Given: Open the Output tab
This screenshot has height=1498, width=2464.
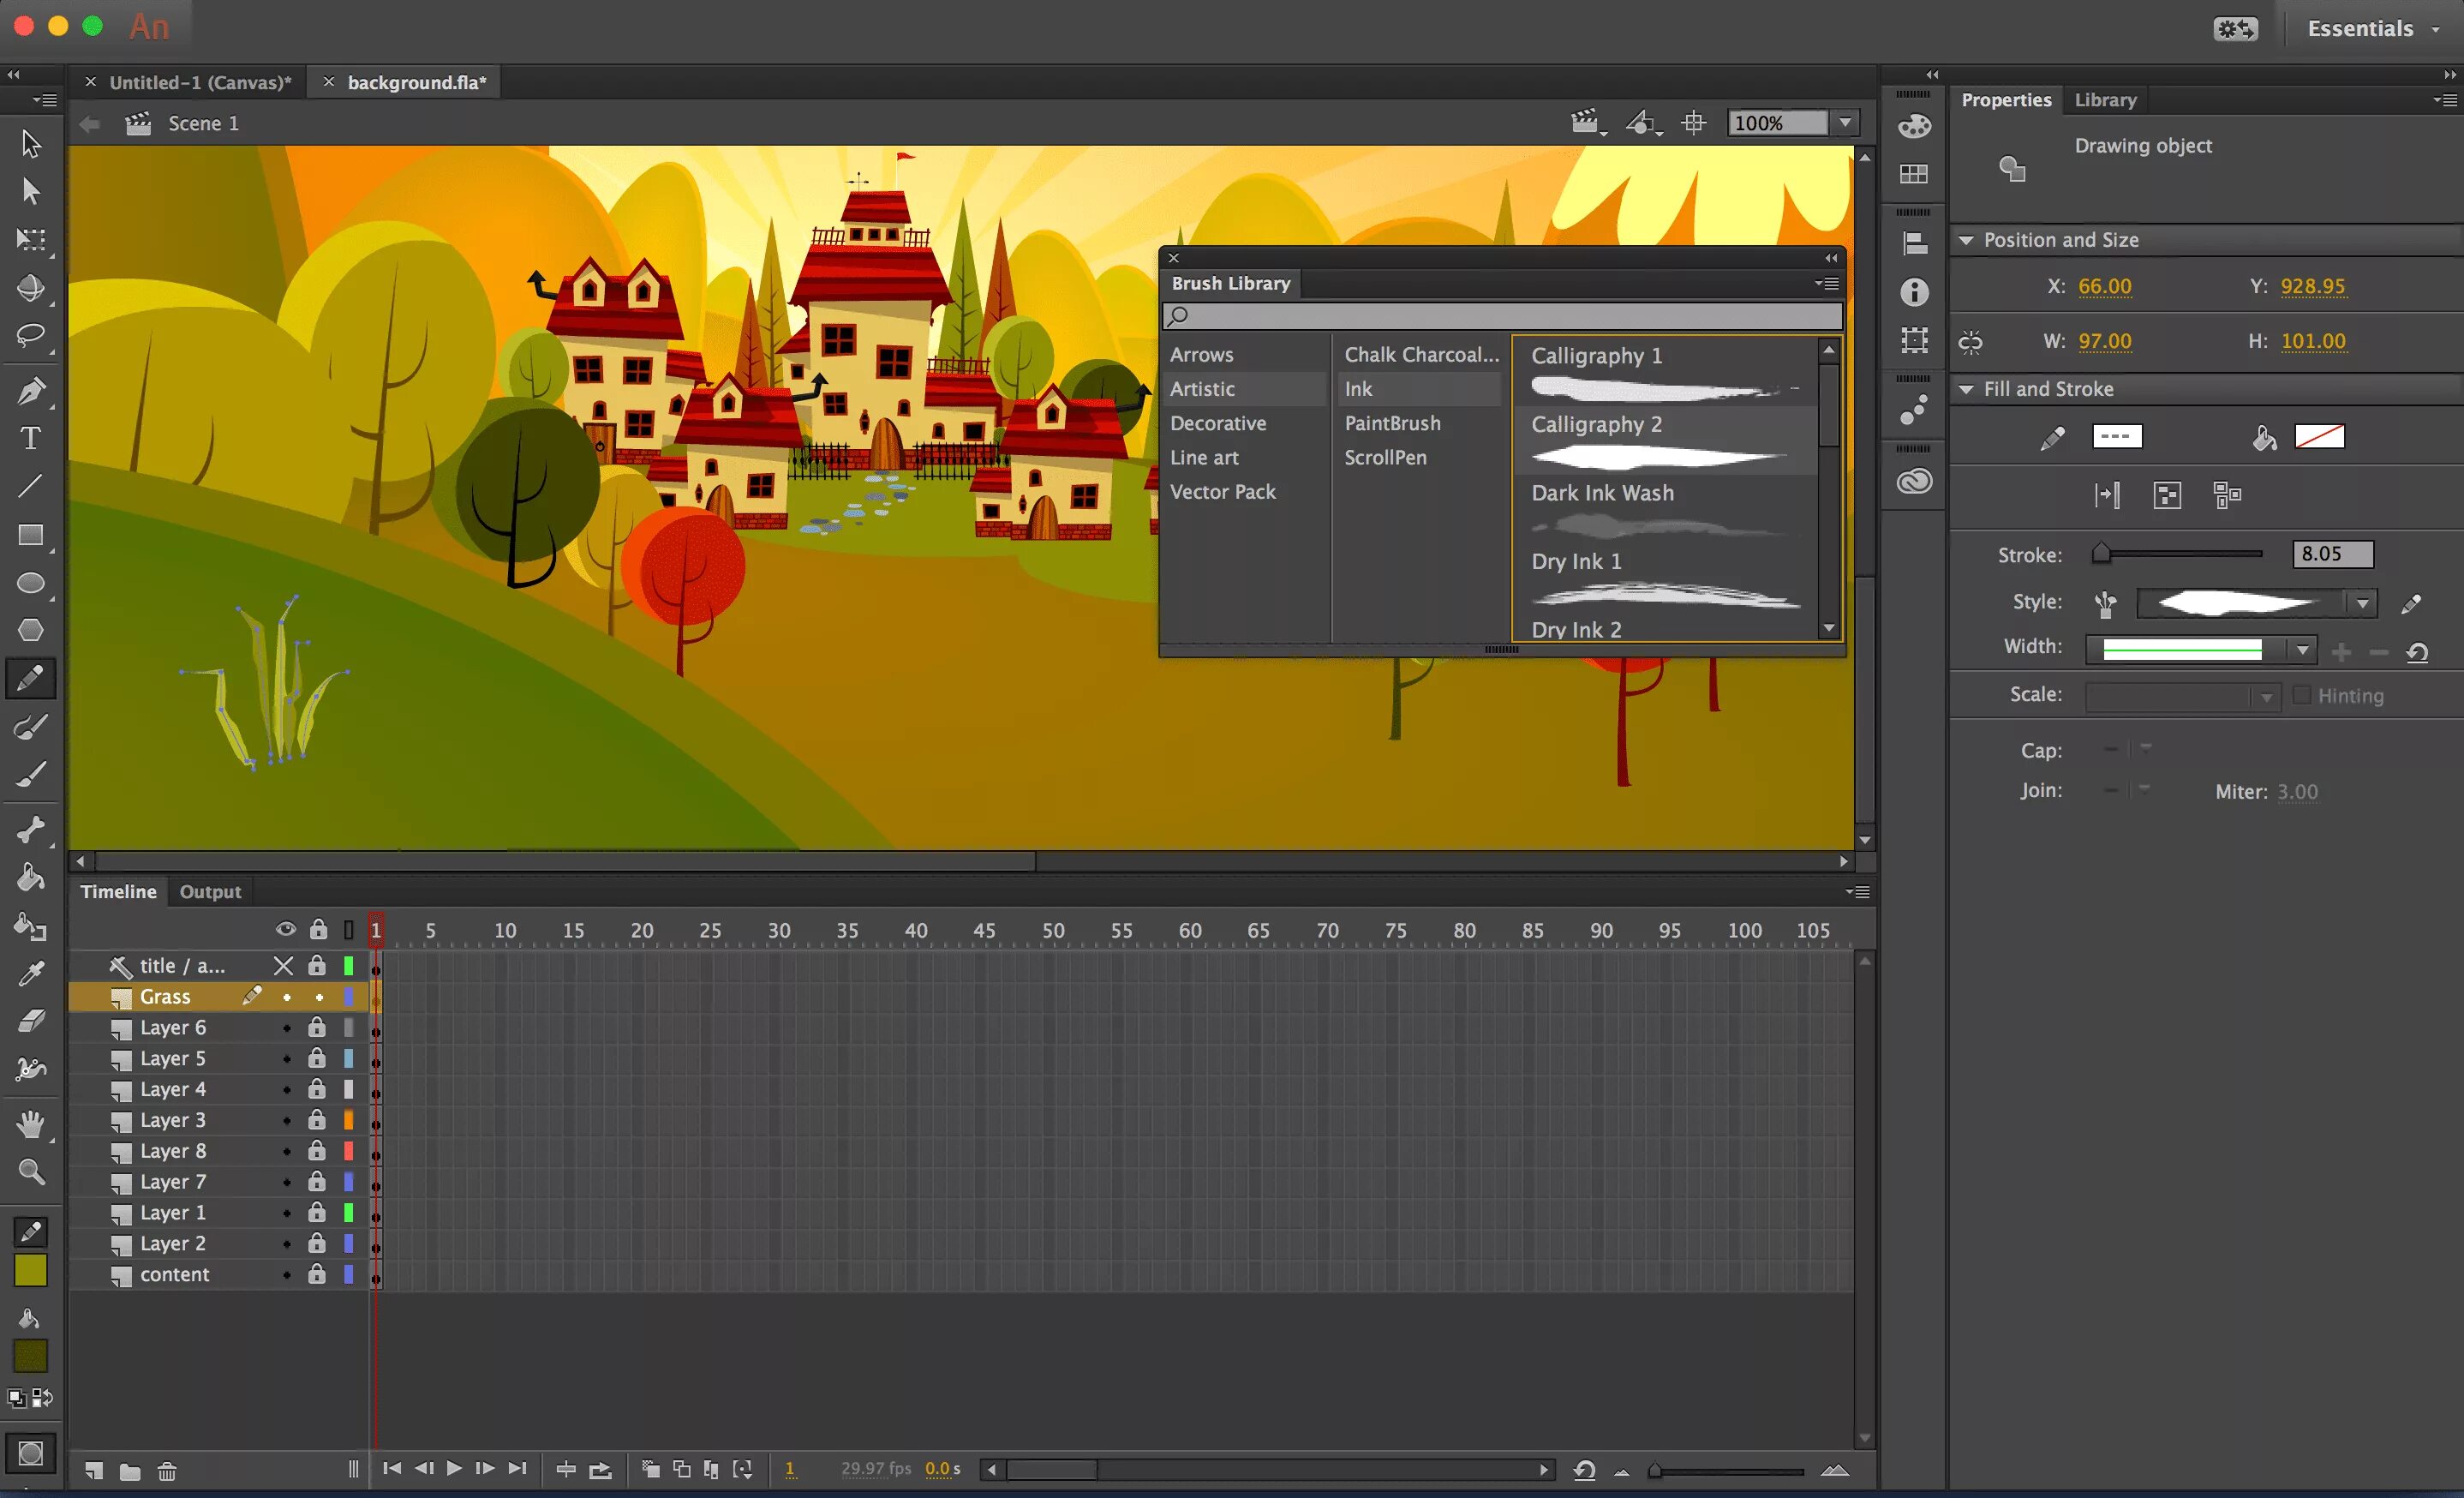Looking at the screenshot, I should pyautogui.click(x=210, y=891).
